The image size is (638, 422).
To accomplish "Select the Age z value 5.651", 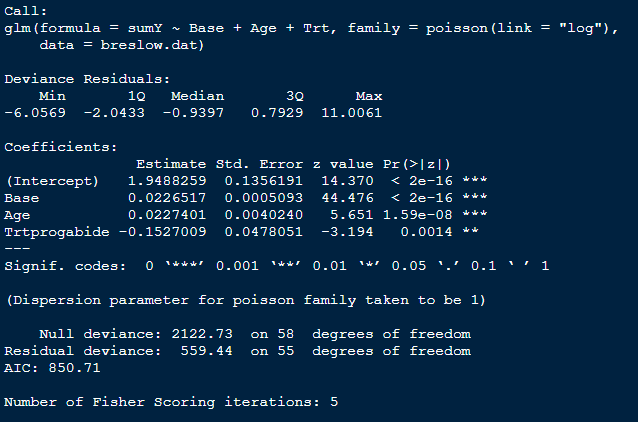I will (x=352, y=215).
